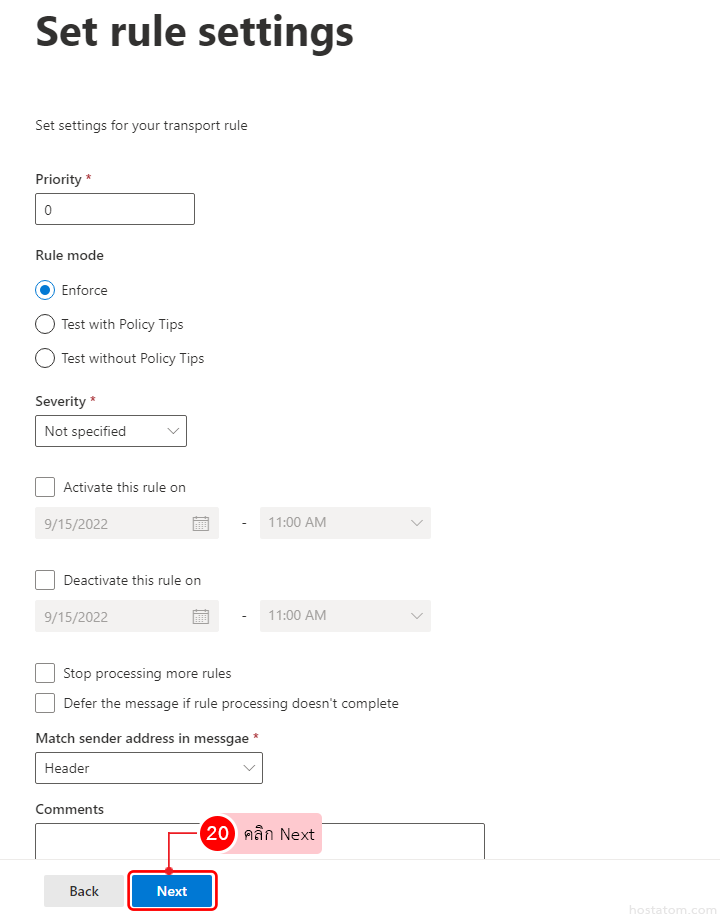Open the activation date calendar icon
This screenshot has height=919, width=720.
pos(200,523)
